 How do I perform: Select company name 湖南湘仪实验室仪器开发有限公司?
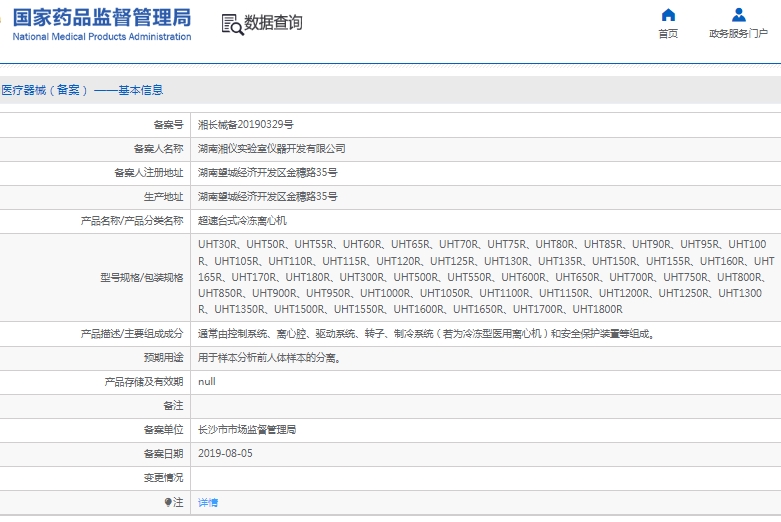[x=271, y=148]
